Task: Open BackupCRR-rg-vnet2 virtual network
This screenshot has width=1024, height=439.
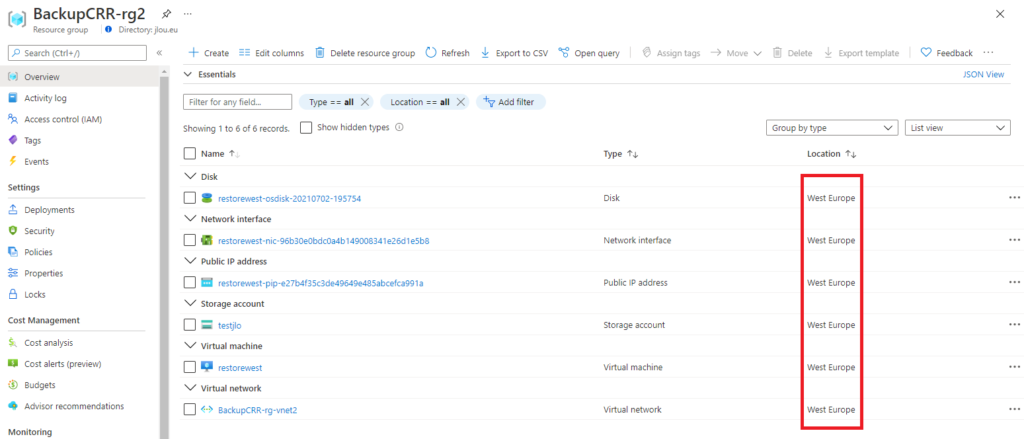Action: pyautogui.click(x=257, y=410)
